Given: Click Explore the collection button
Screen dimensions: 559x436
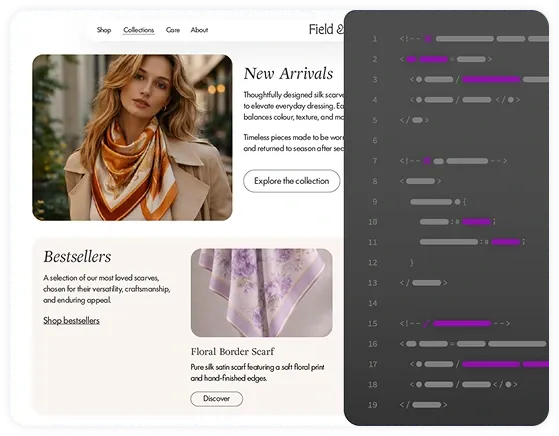Looking at the screenshot, I should (292, 181).
